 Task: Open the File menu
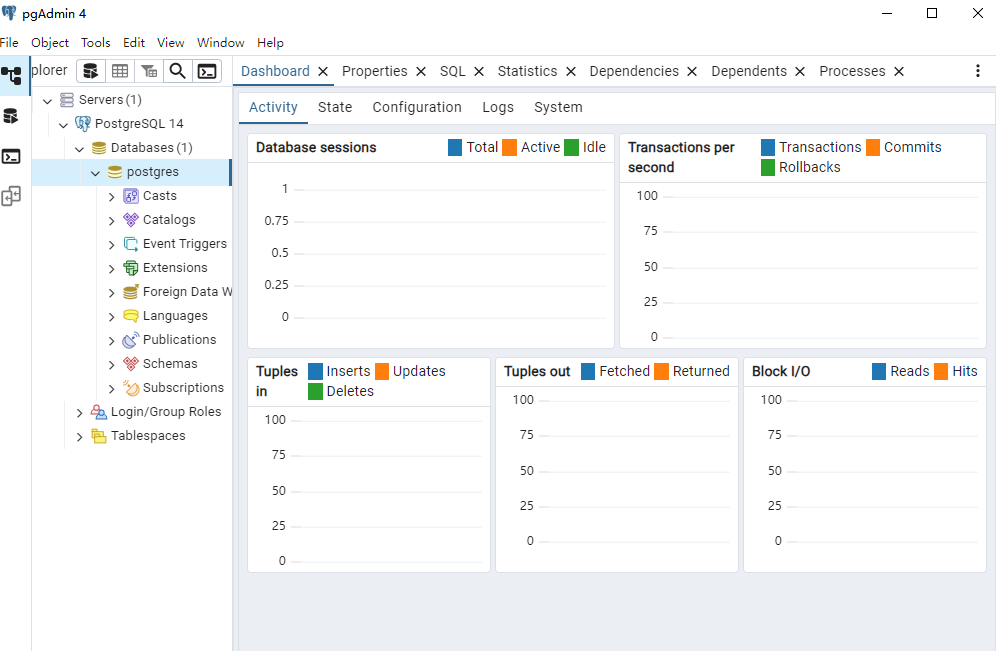click(x=9, y=43)
